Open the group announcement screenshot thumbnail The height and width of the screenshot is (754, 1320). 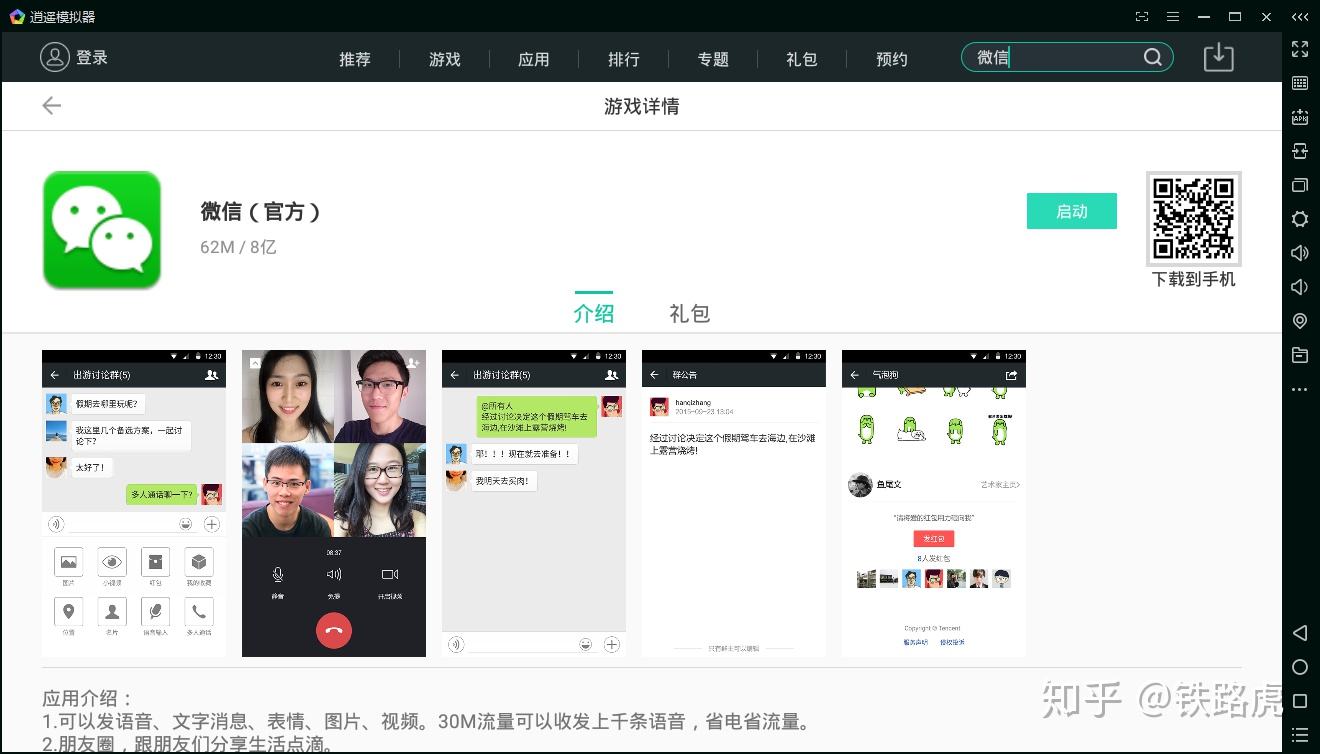point(734,503)
